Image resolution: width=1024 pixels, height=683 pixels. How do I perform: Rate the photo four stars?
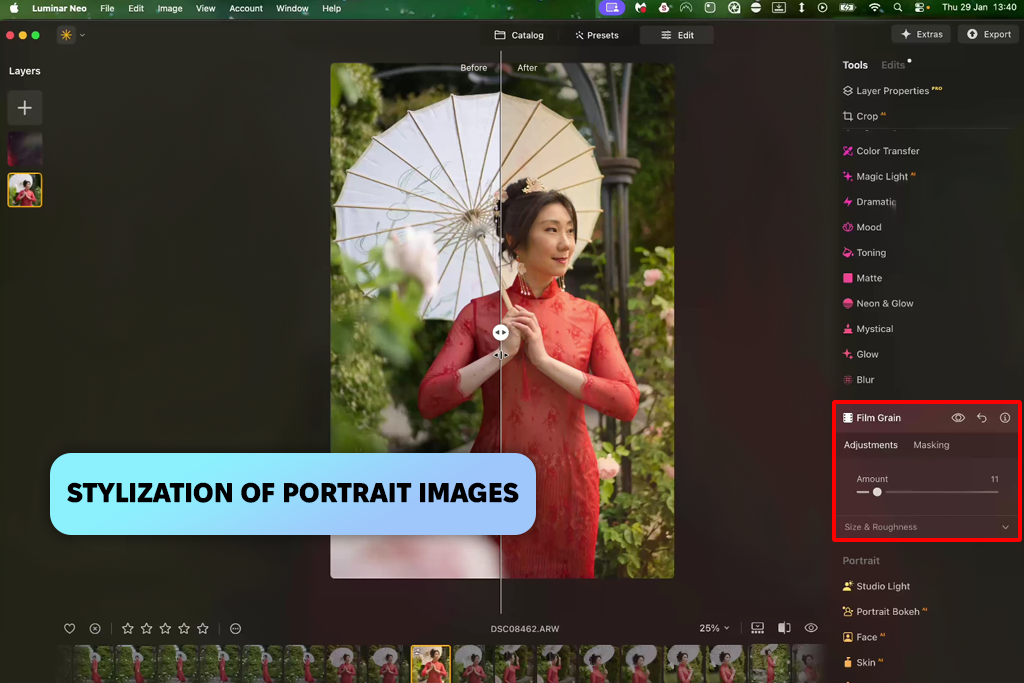tap(184, 629)
